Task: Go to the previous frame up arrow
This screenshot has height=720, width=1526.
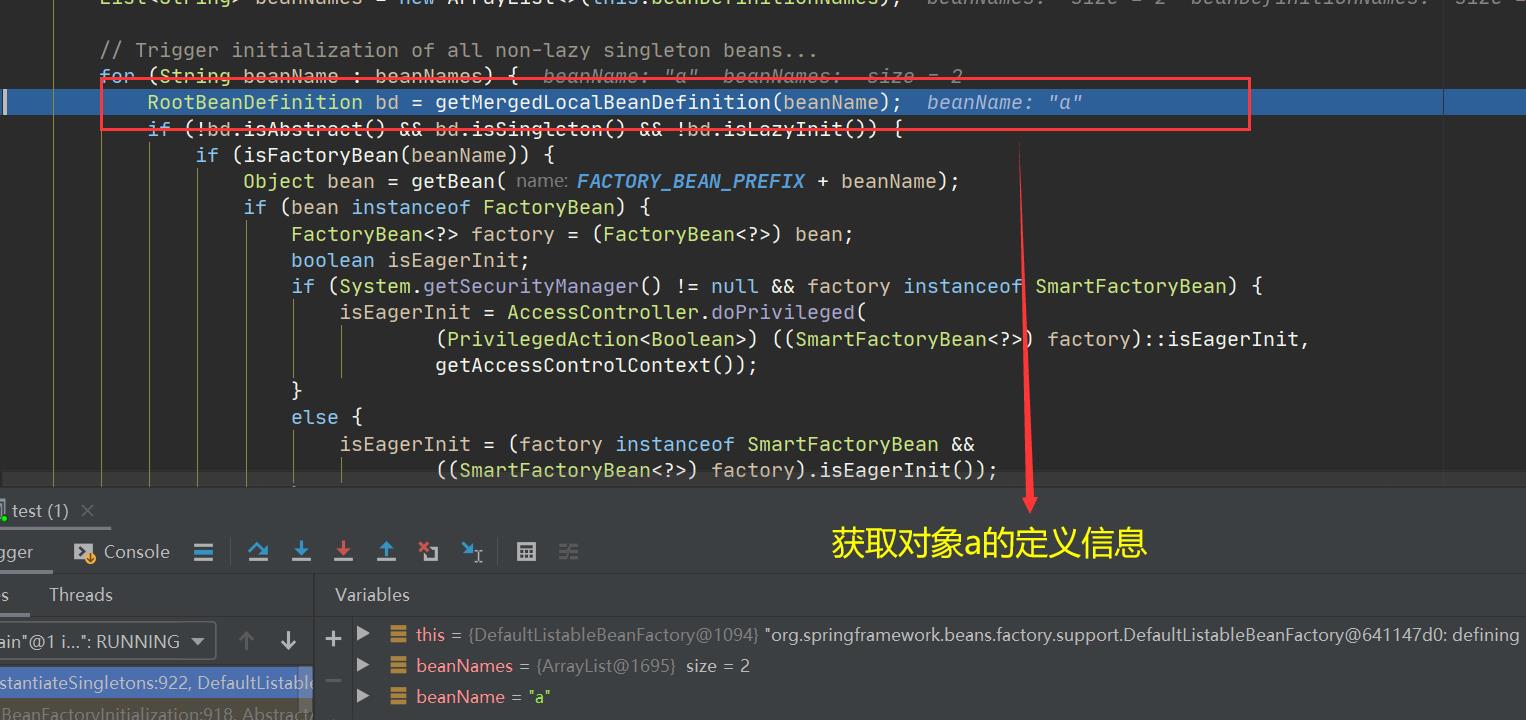Action: point(246,641)
